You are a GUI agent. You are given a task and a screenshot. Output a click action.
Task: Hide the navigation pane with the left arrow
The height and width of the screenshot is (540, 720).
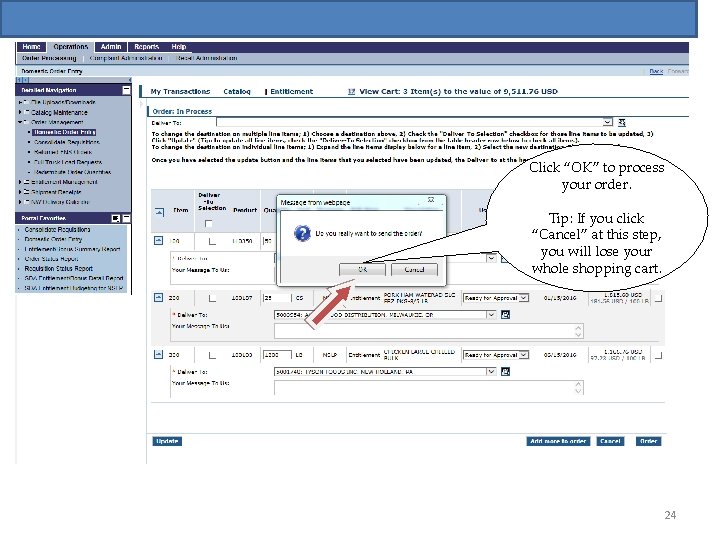click(129, 80)
